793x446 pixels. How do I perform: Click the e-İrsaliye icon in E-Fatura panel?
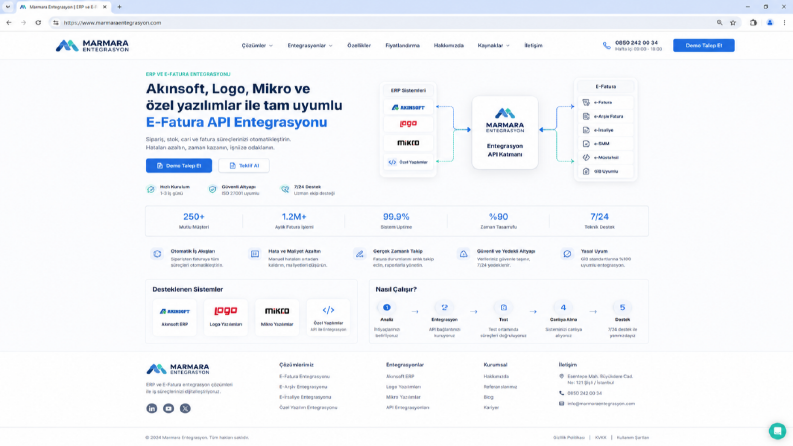[x=586, y=130]
